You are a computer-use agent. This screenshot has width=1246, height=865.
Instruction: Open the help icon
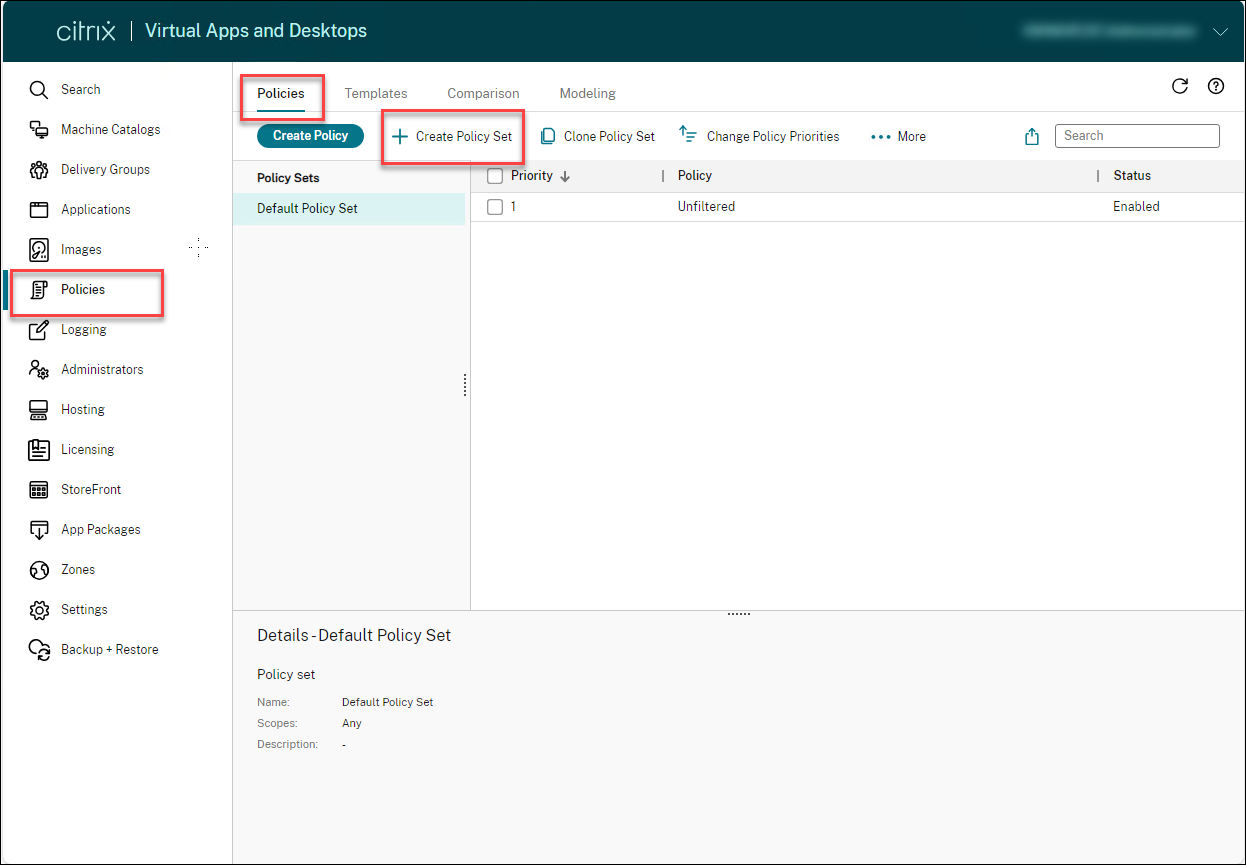[x=1215, y=87]
